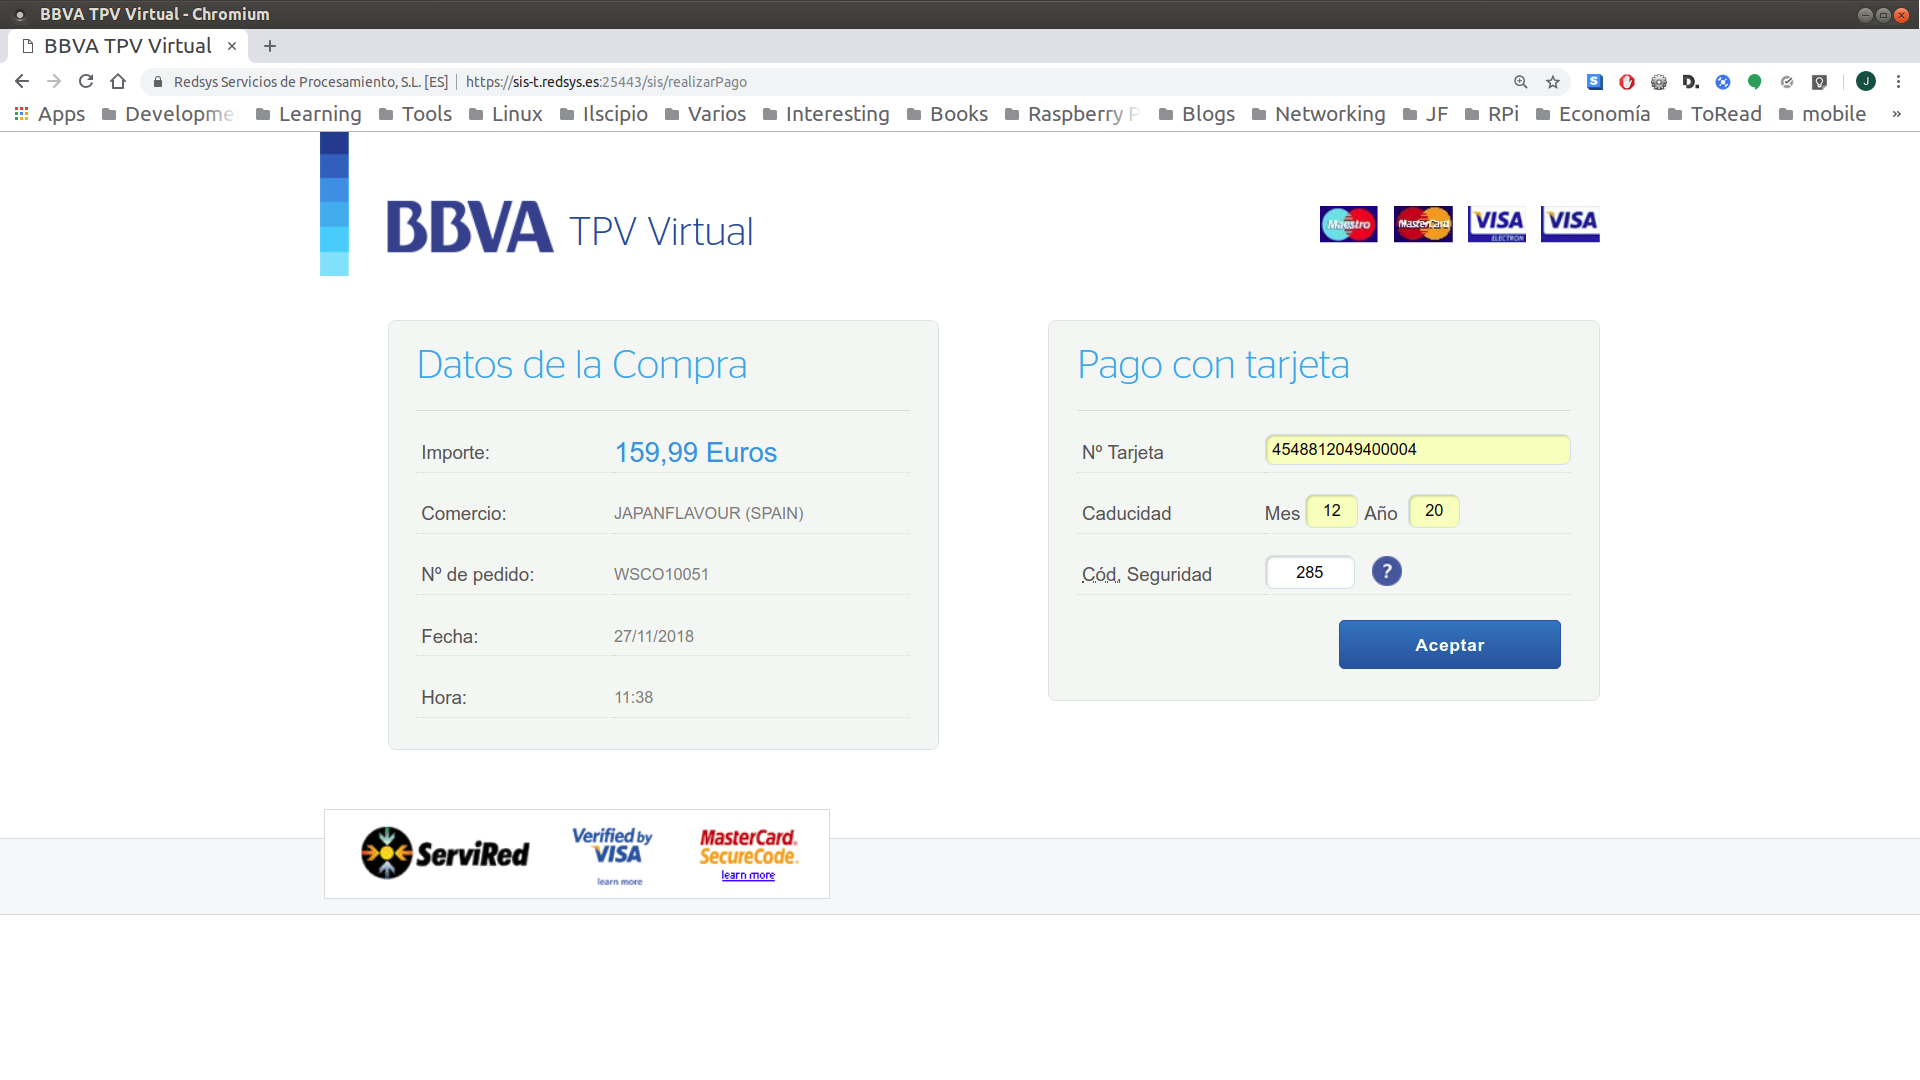Image resolution: width=1920 pixels, height=1080 pixels.
Task: Open the Learning bookmarks folder
Action: [308, 114]
